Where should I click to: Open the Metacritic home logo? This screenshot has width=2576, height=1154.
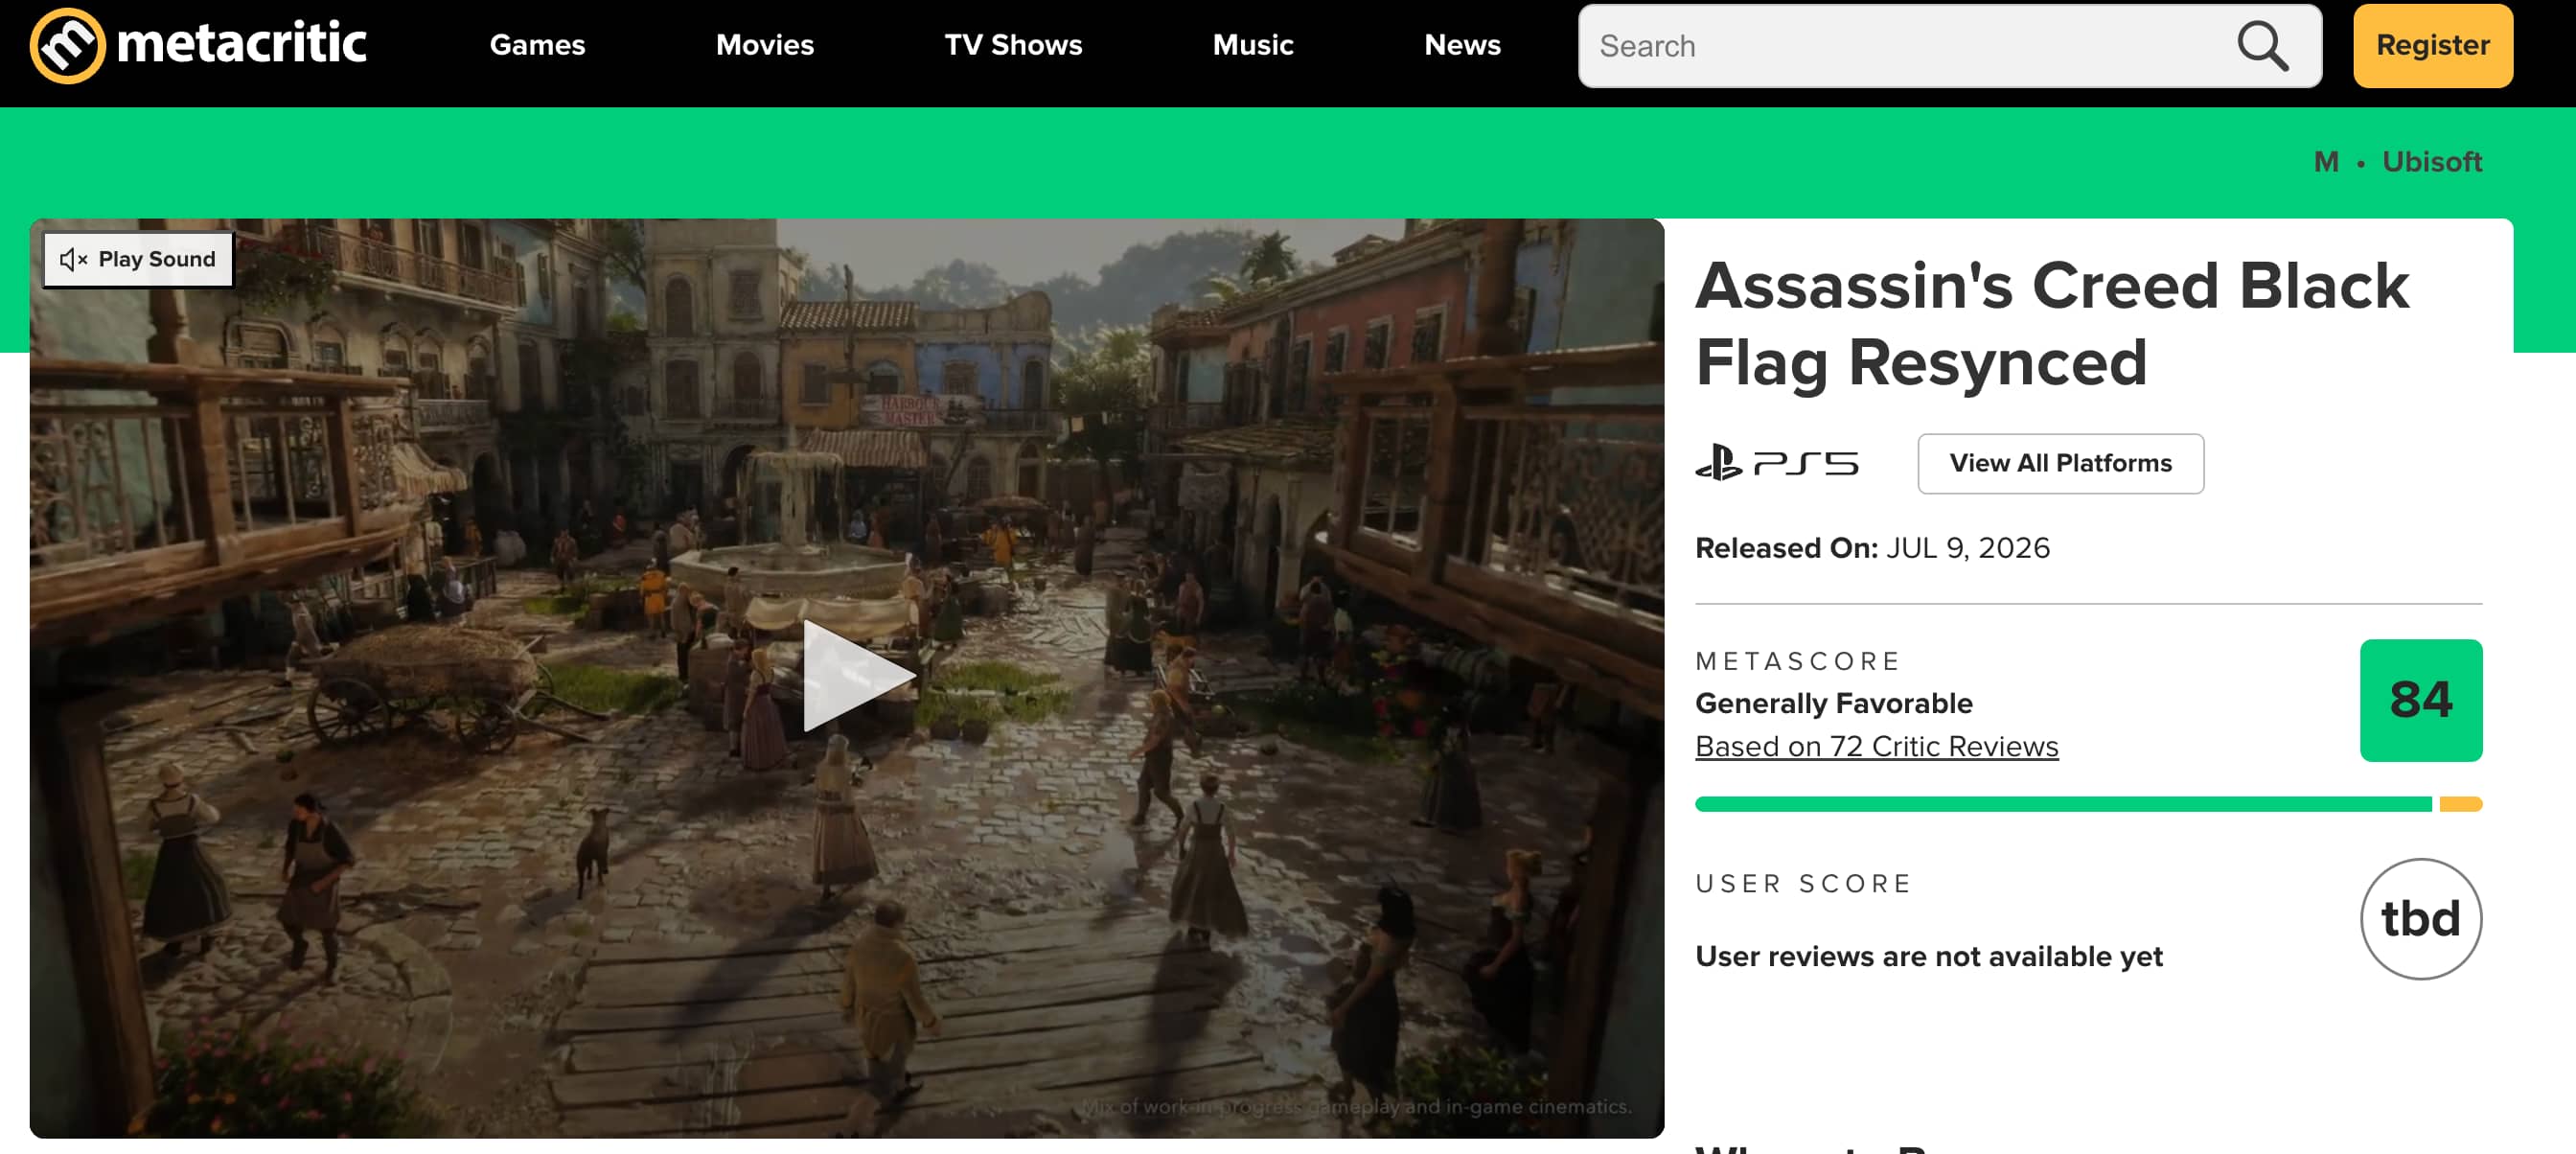tap(198, 45)
